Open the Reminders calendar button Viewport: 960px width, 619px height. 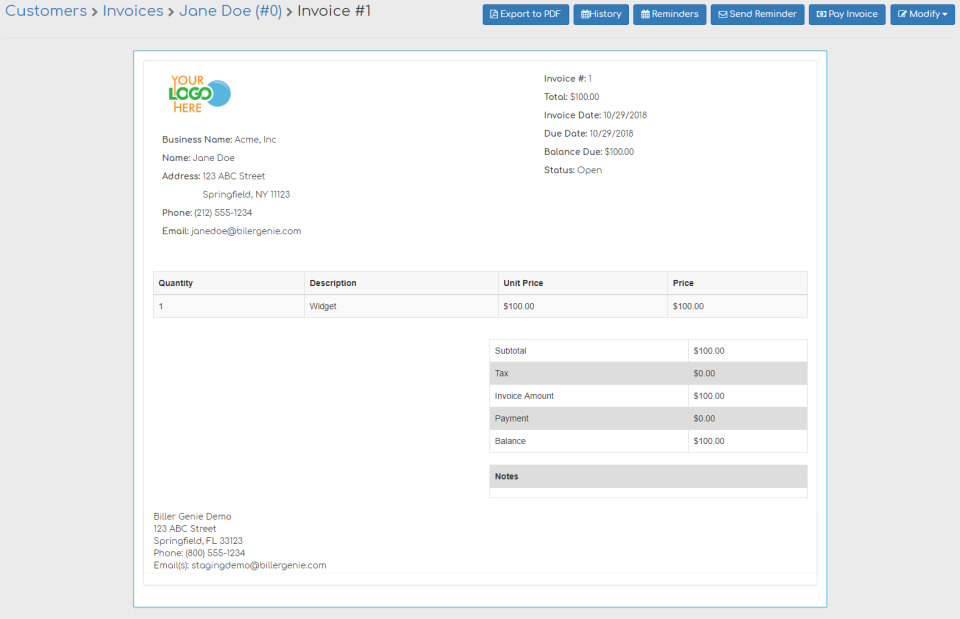(669, 15)
